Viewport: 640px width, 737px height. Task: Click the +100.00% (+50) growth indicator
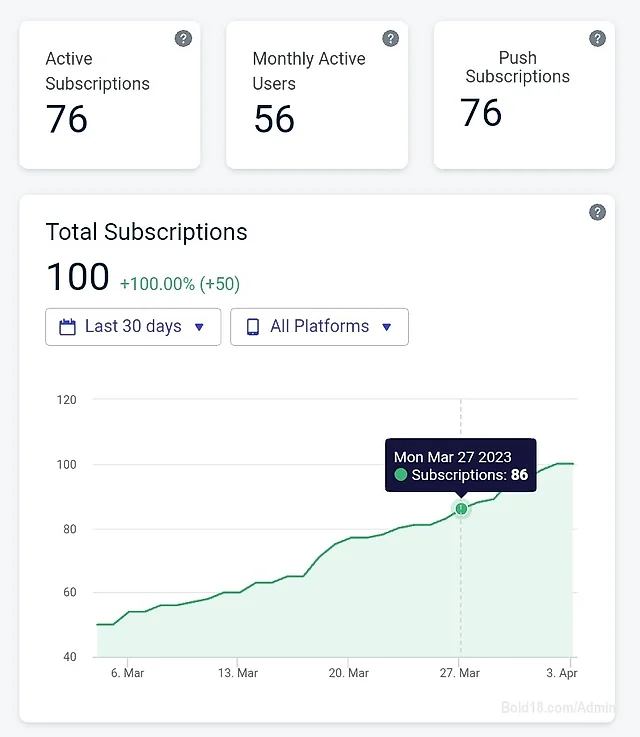[180, 284]
